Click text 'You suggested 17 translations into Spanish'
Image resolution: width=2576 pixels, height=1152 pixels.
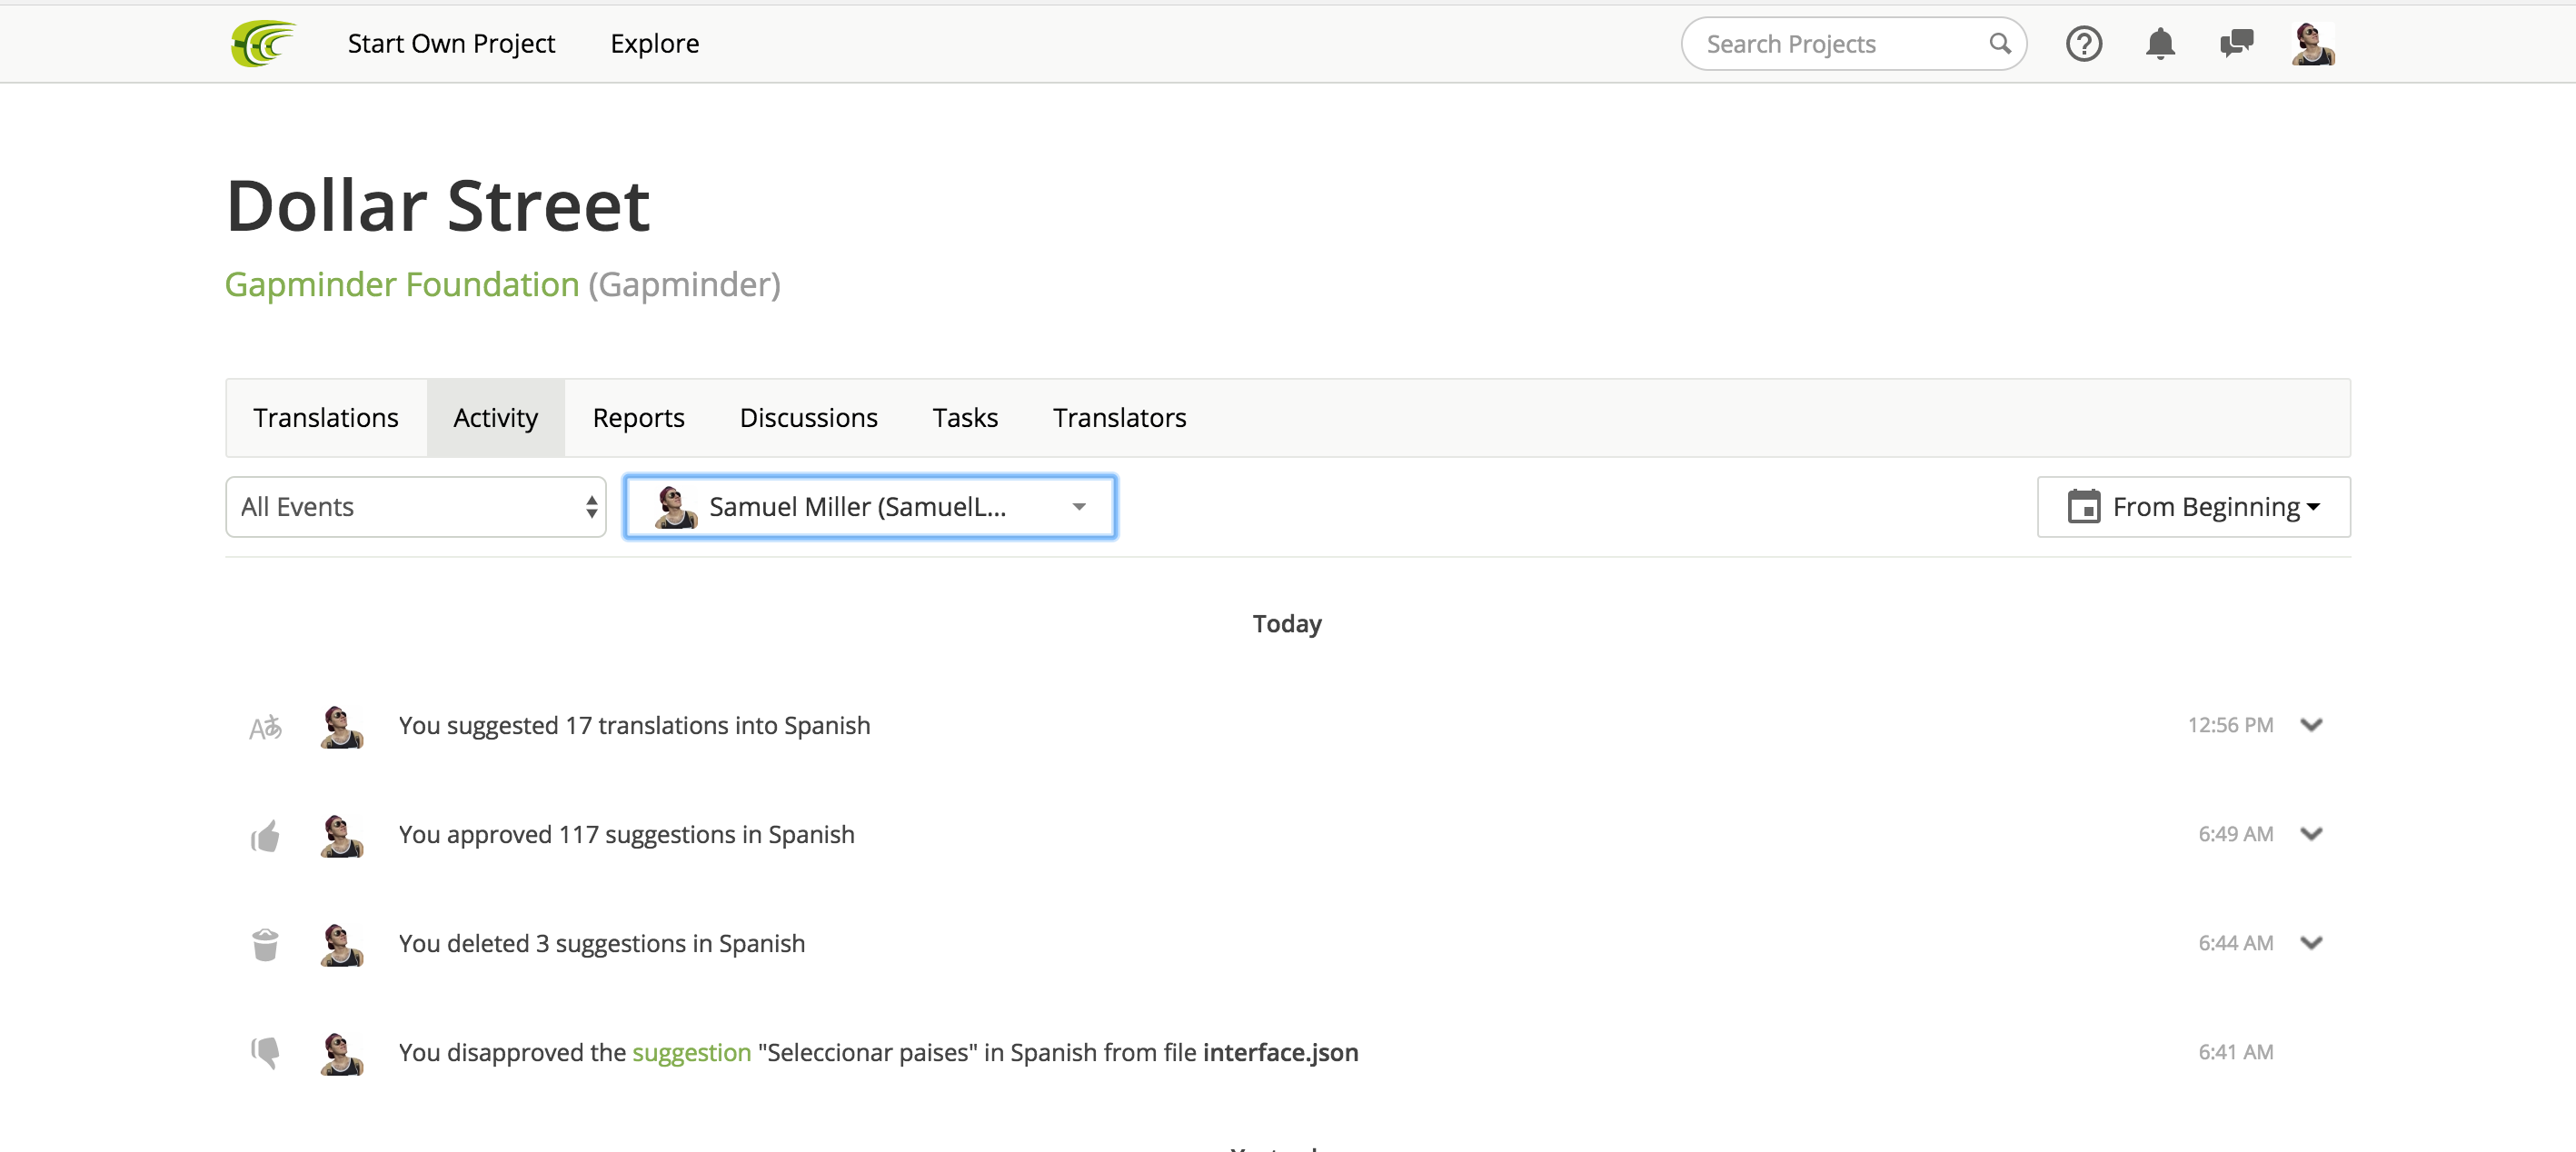pyautogui.click(x=634, y=726)
